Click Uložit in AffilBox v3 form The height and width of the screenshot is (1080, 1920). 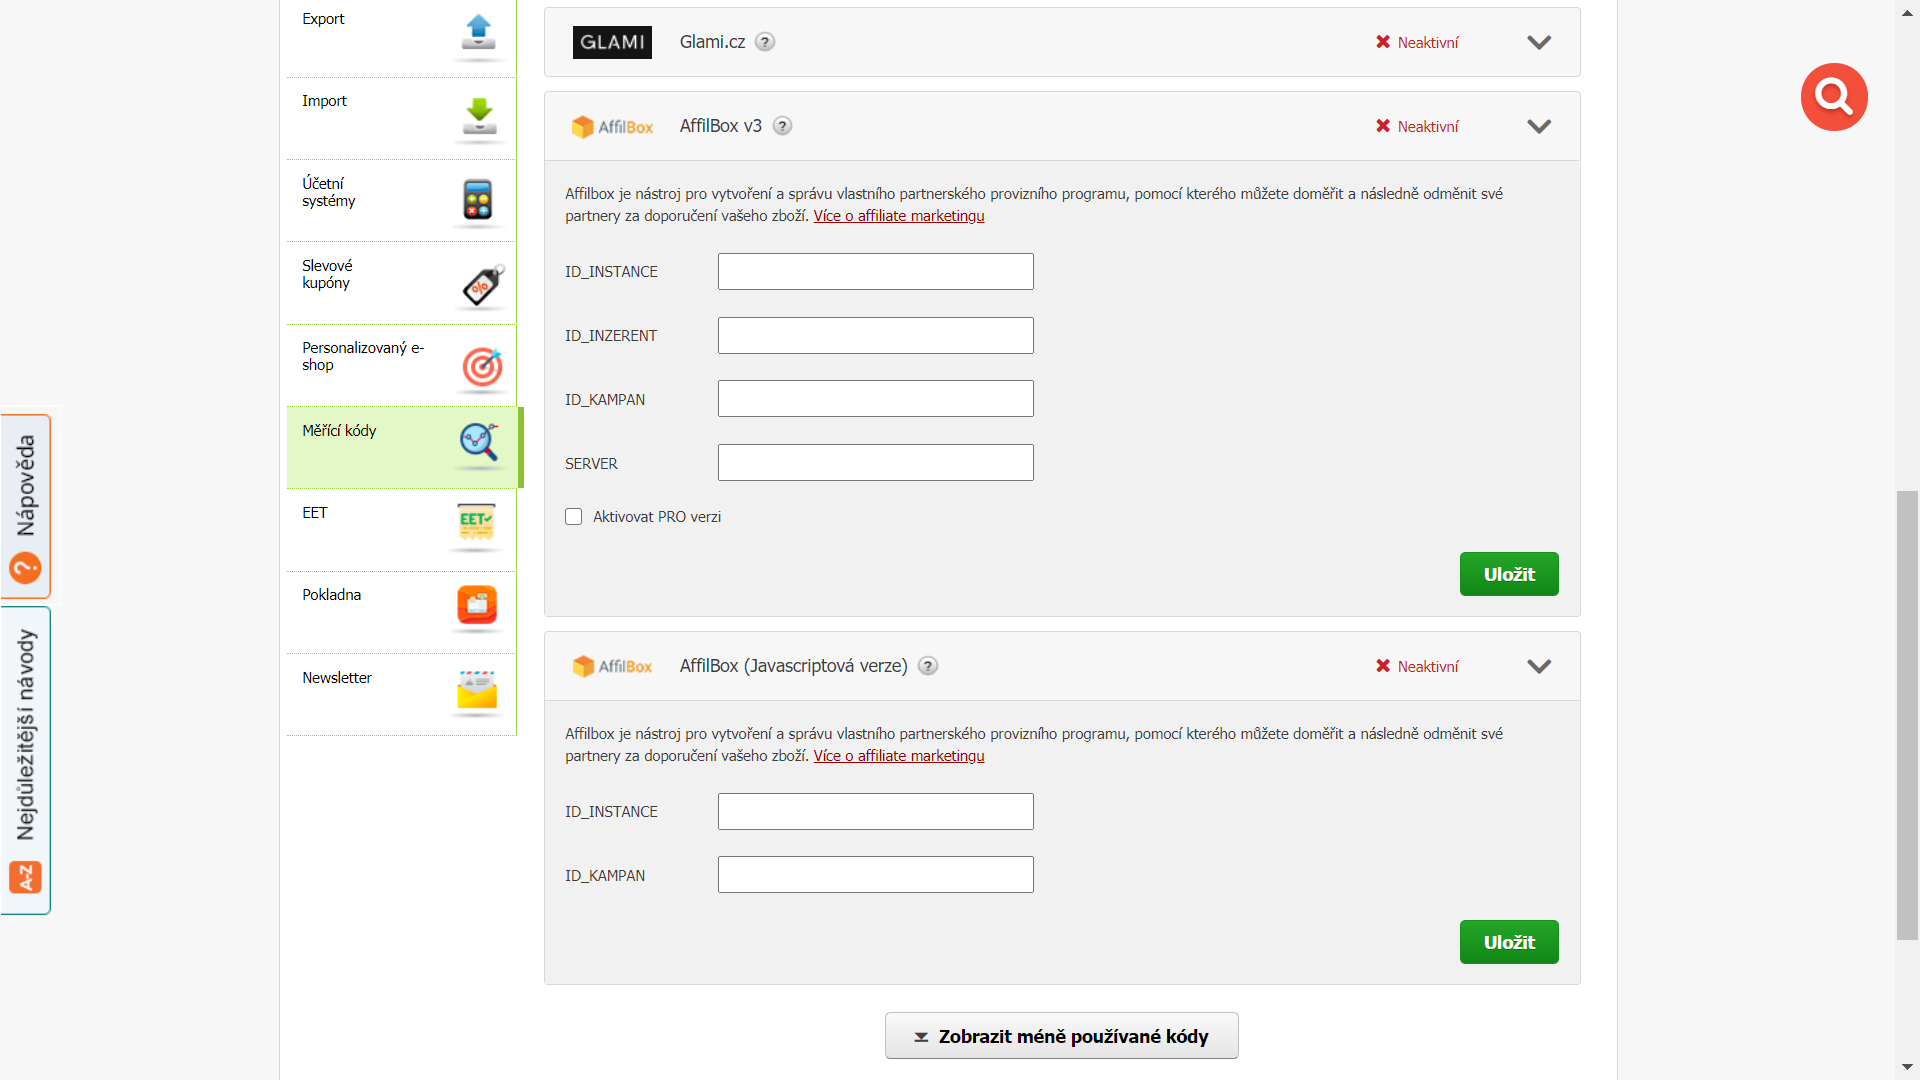click(x=1509, y=574)
